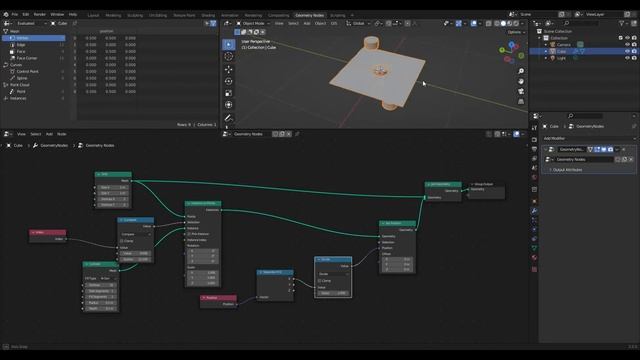Screen dimensions: 640x360
Task: Hide the Cube object in outliner
Action: pos(627,51)
